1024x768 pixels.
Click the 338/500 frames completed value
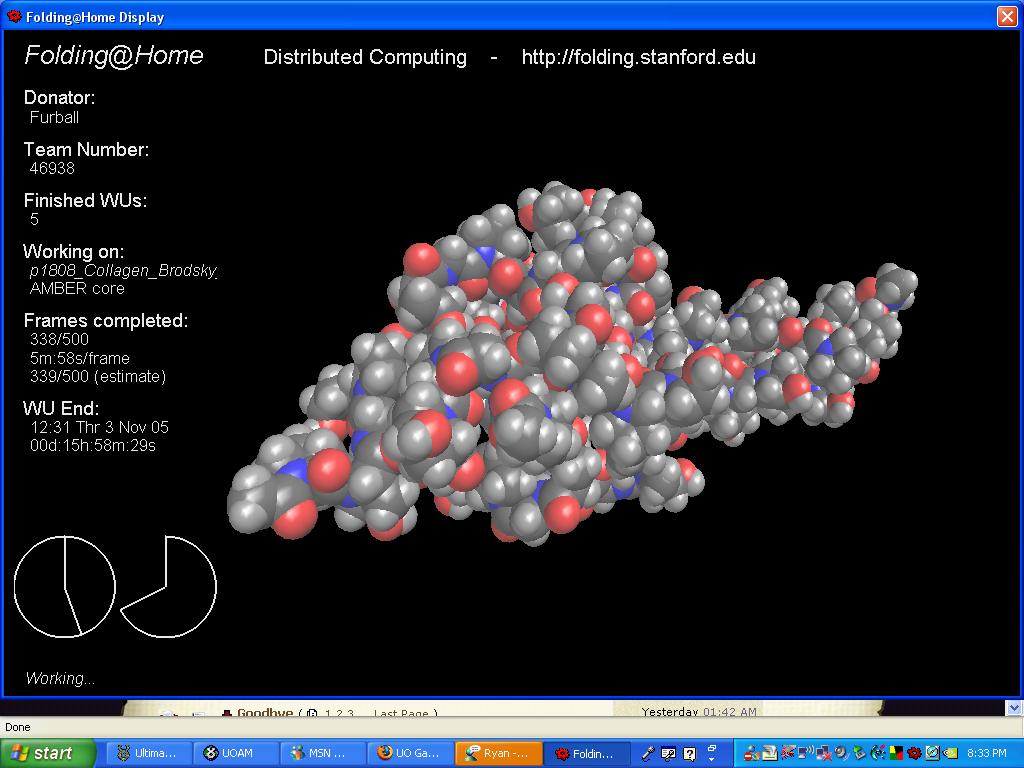coord(59,339)
